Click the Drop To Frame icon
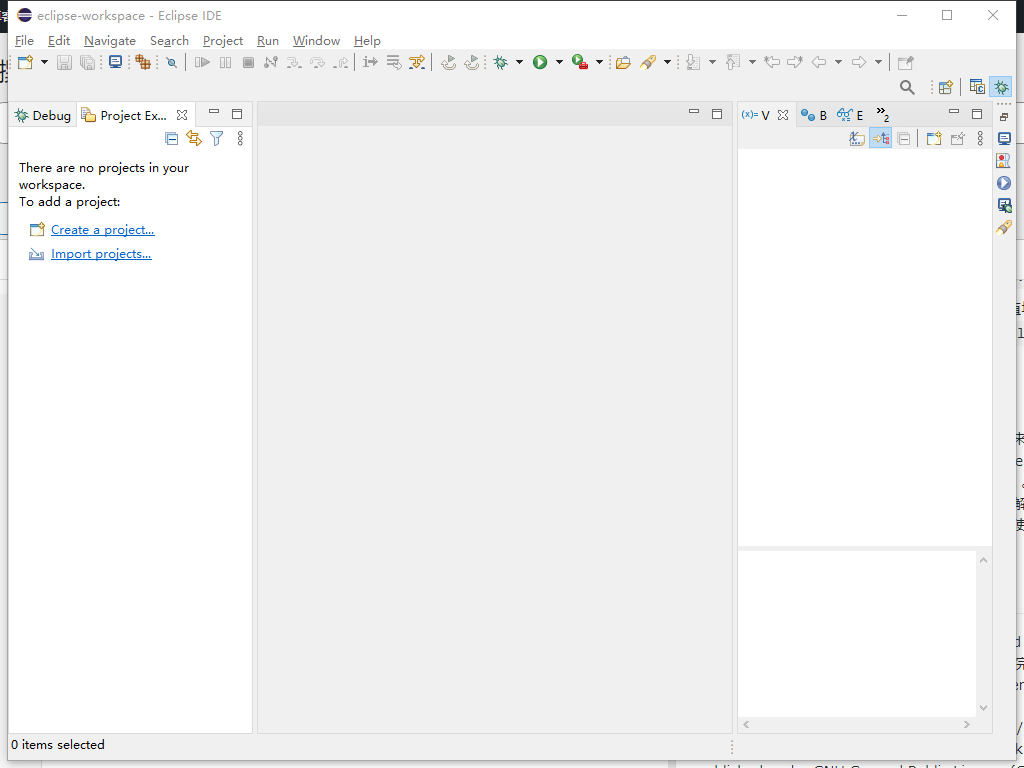Viewport: 1024px width, 768px height. 394,62
